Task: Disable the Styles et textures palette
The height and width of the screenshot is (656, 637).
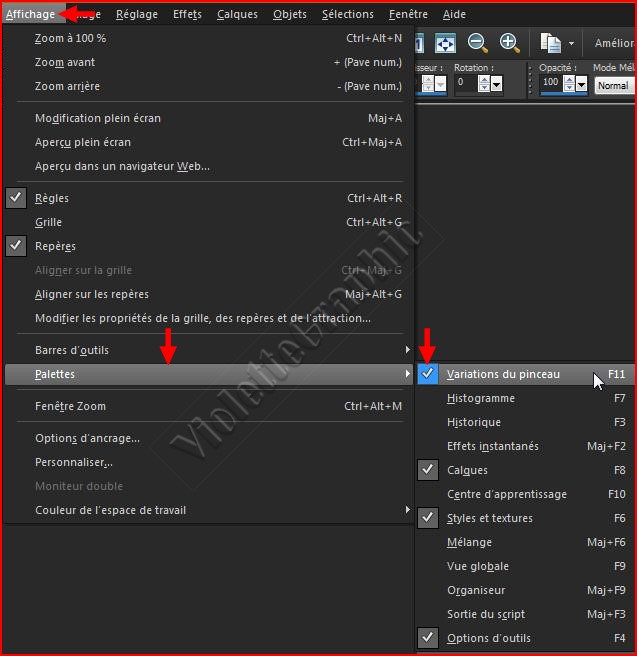Action: click(x=428, y=518)
